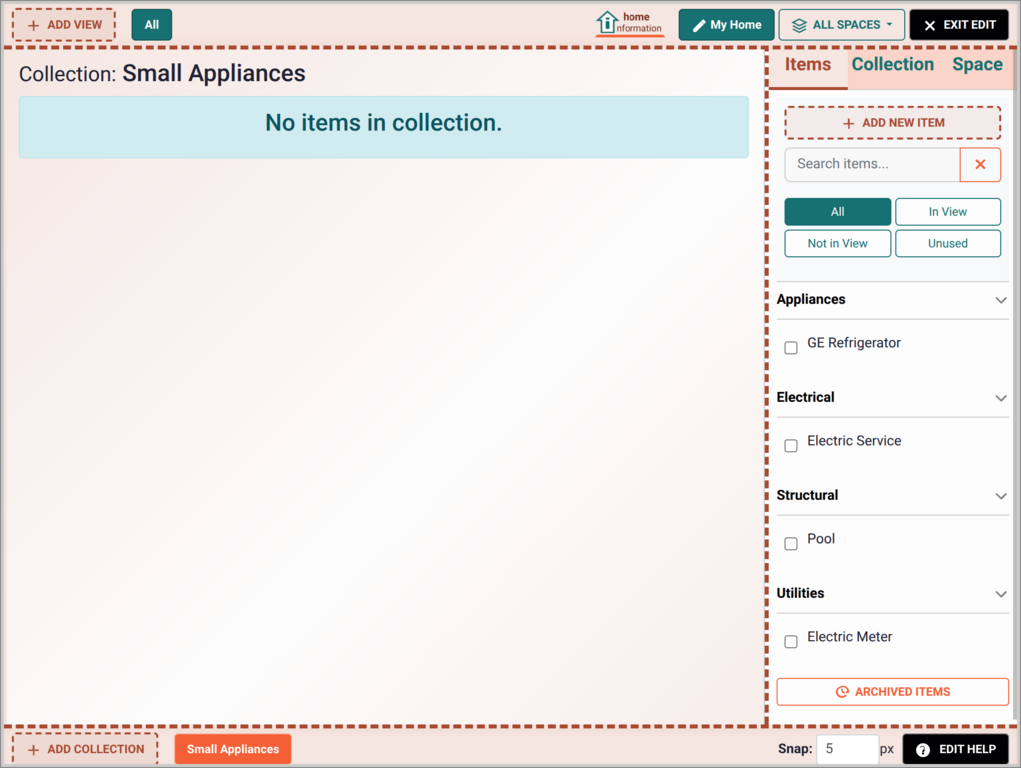
Task: Filter items by In View
Action: [947, 212]
